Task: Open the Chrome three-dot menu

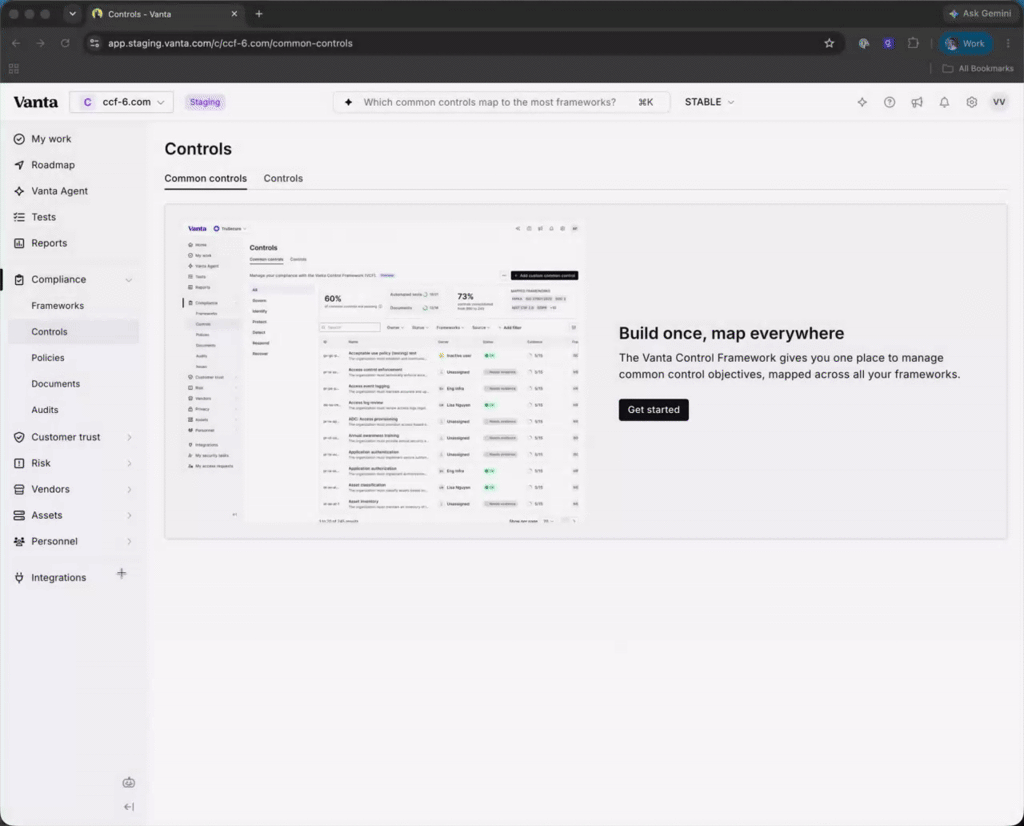Action: click(x=1008, y=43)
